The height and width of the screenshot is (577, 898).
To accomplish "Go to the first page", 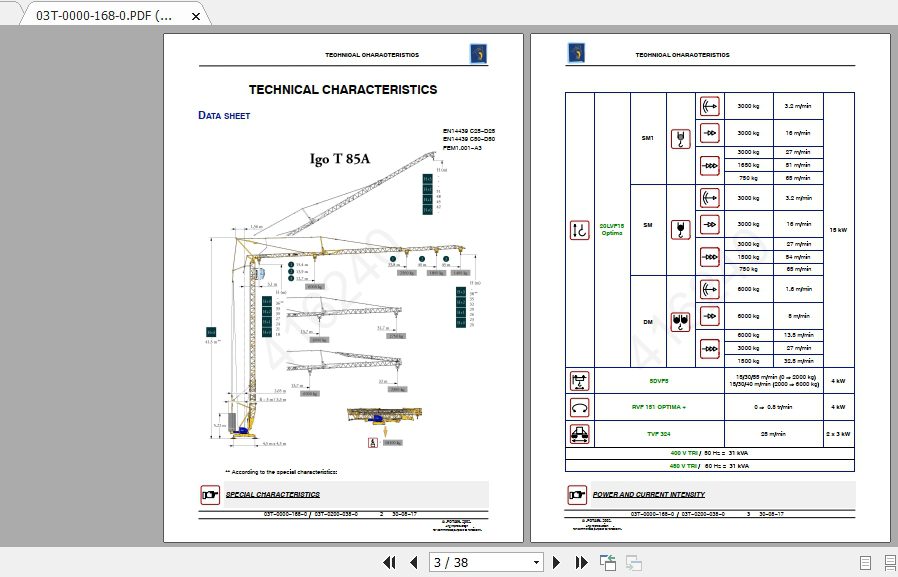I will pos(389,562).
